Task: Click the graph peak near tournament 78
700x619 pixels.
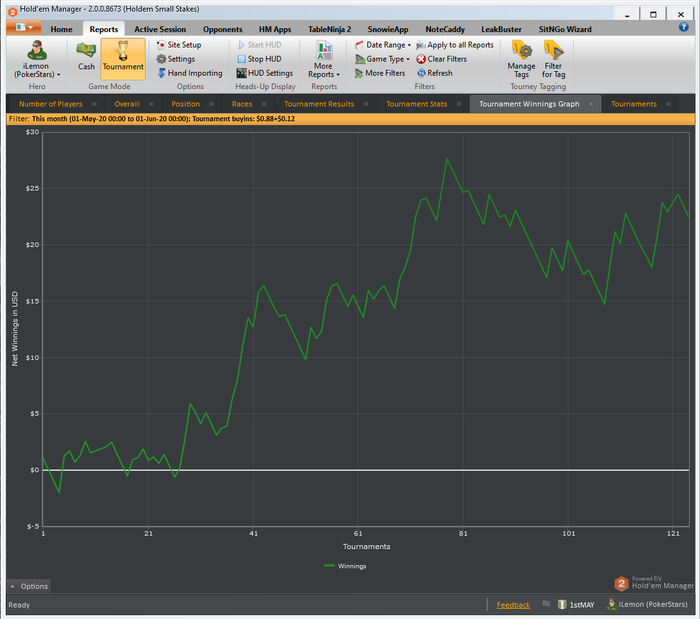Action: click(x=447, y=159)
